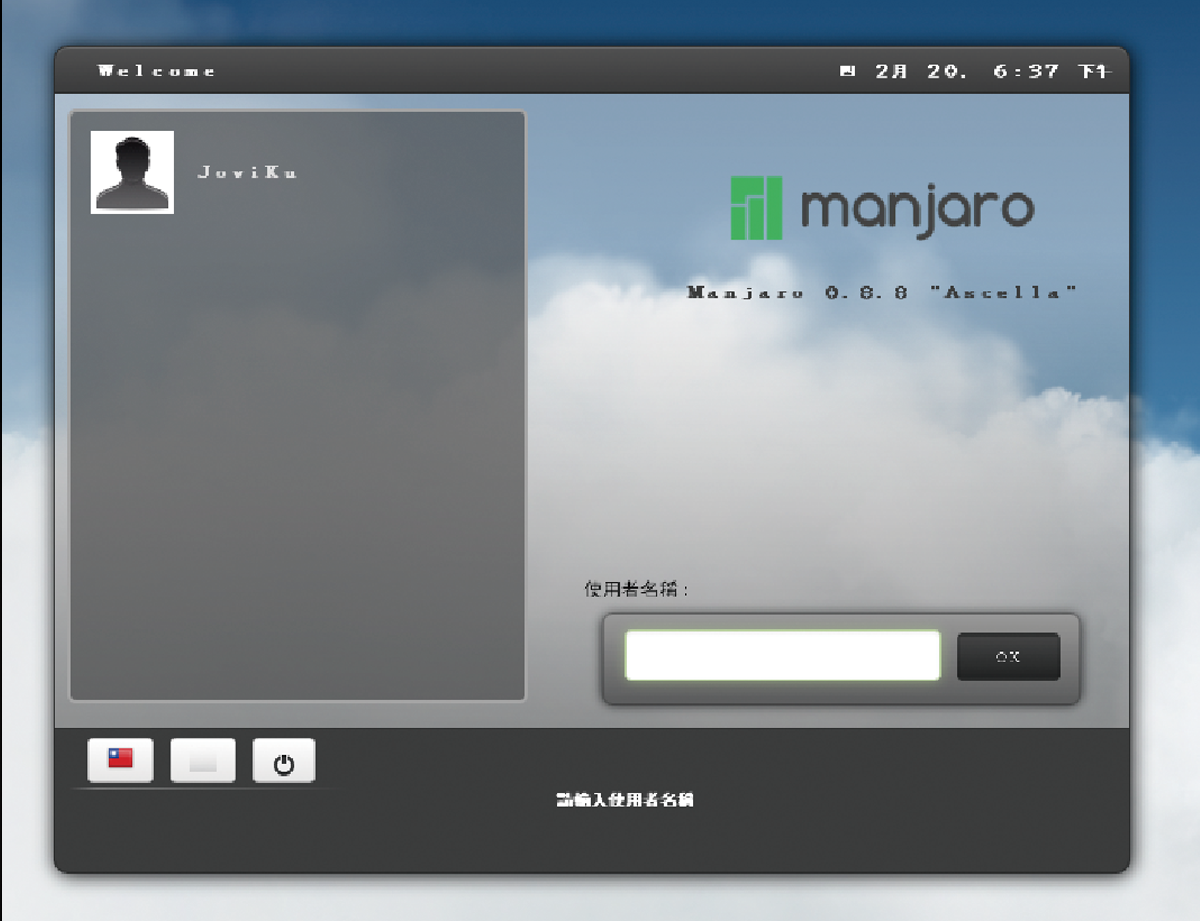Click the 使用者名稱 label above the field
This screenshot has height=921, width=1200.
click(636, 589)
